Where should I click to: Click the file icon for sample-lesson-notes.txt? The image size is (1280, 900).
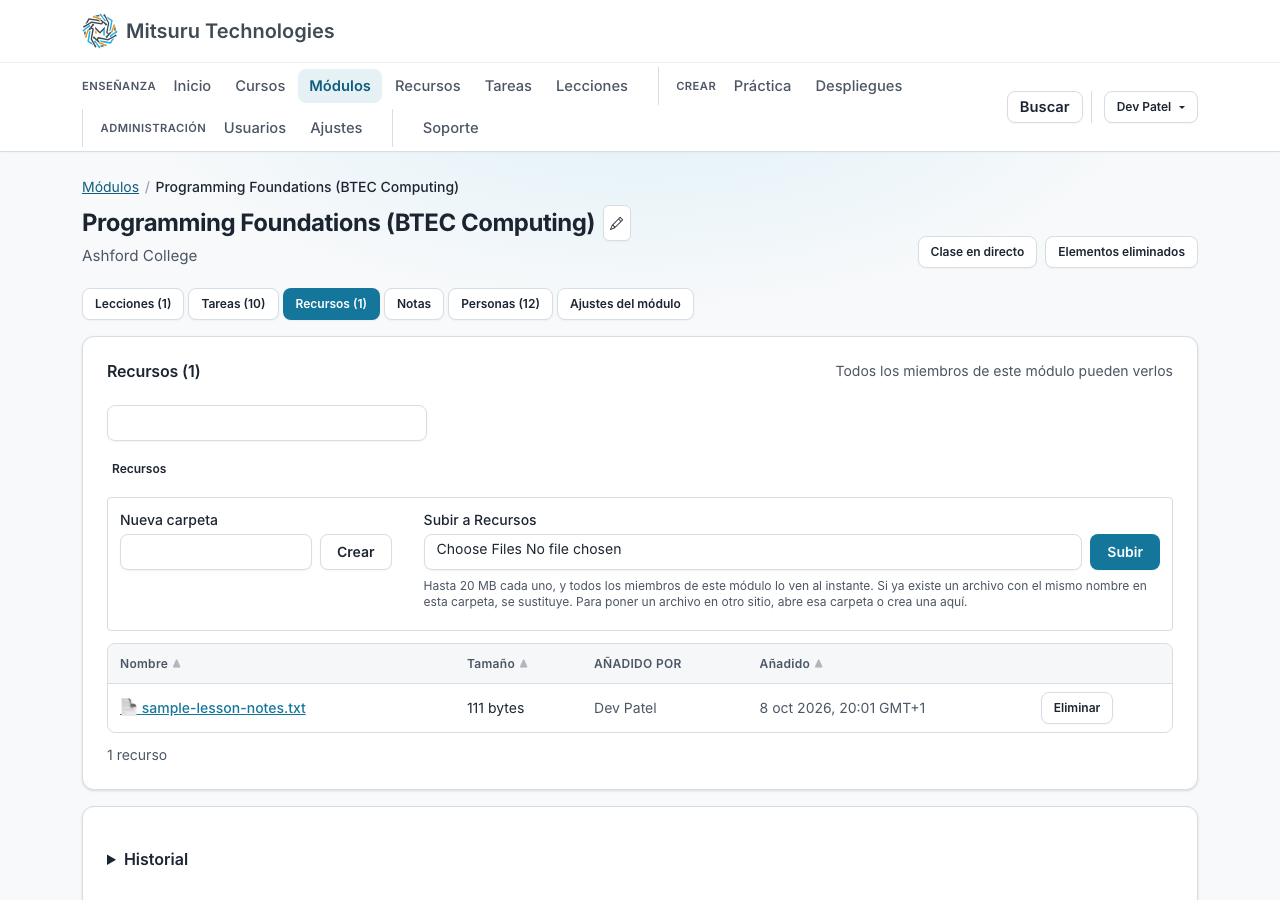pyautogui.click(x=128, y=707)
